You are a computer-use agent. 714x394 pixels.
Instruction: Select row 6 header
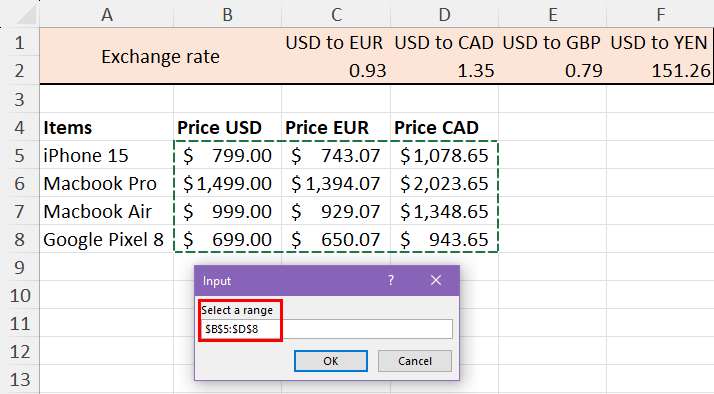click(x=20, y=183)
